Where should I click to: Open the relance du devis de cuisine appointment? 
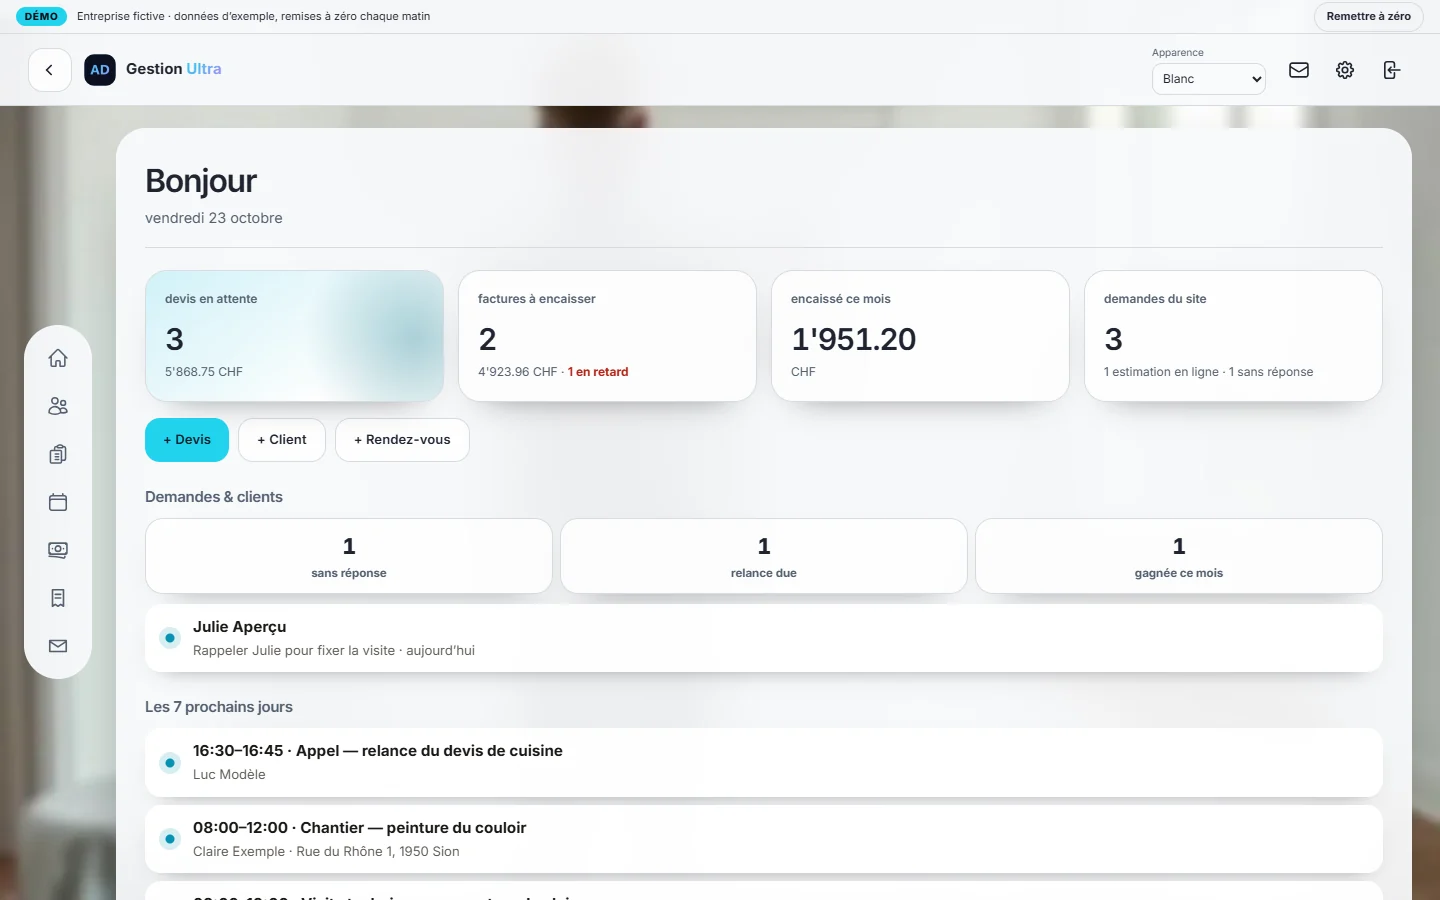[x=764, y=762]
